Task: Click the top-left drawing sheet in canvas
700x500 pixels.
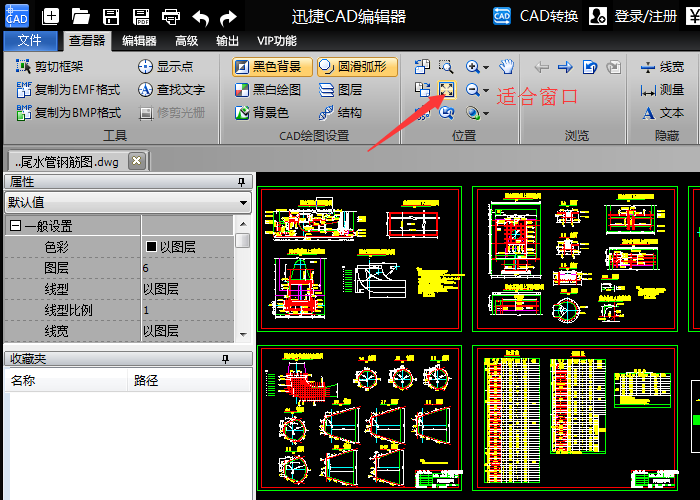Action: (360, 259)
